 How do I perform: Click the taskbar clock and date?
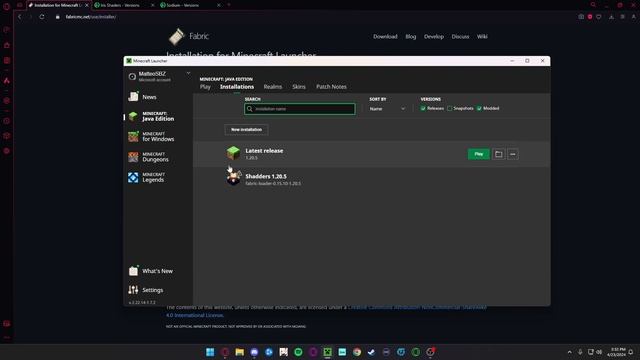616,352
